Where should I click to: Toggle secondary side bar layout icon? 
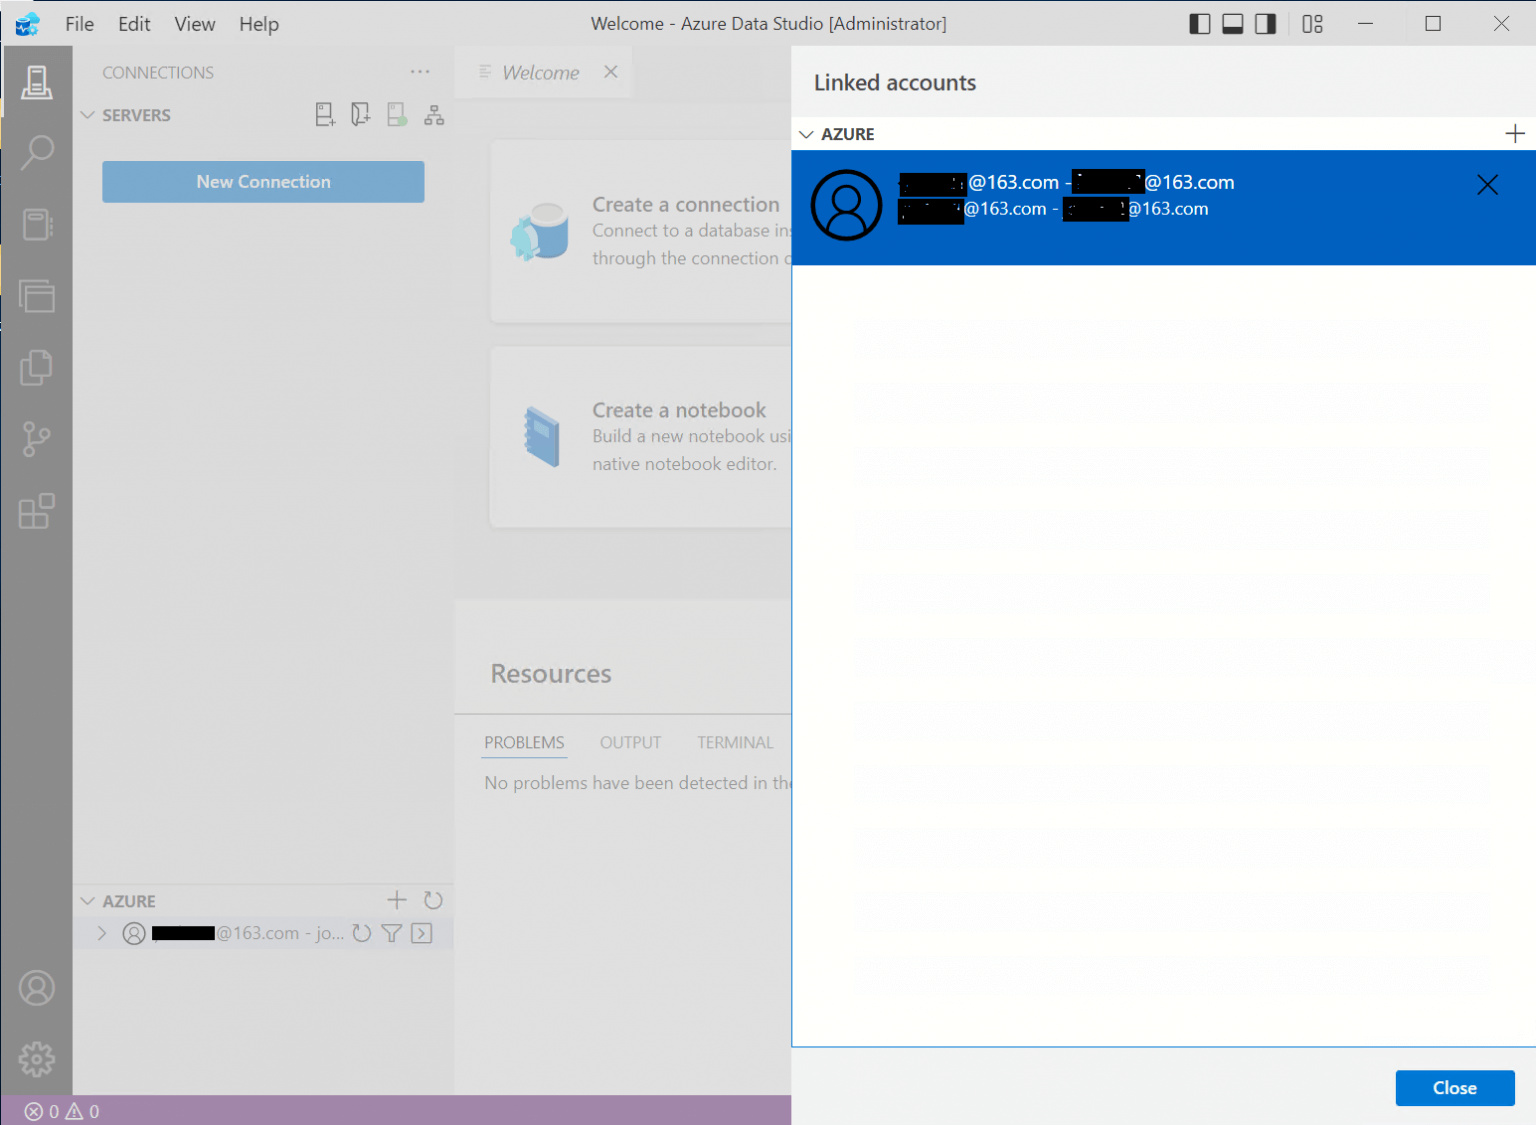point(1266,24)
